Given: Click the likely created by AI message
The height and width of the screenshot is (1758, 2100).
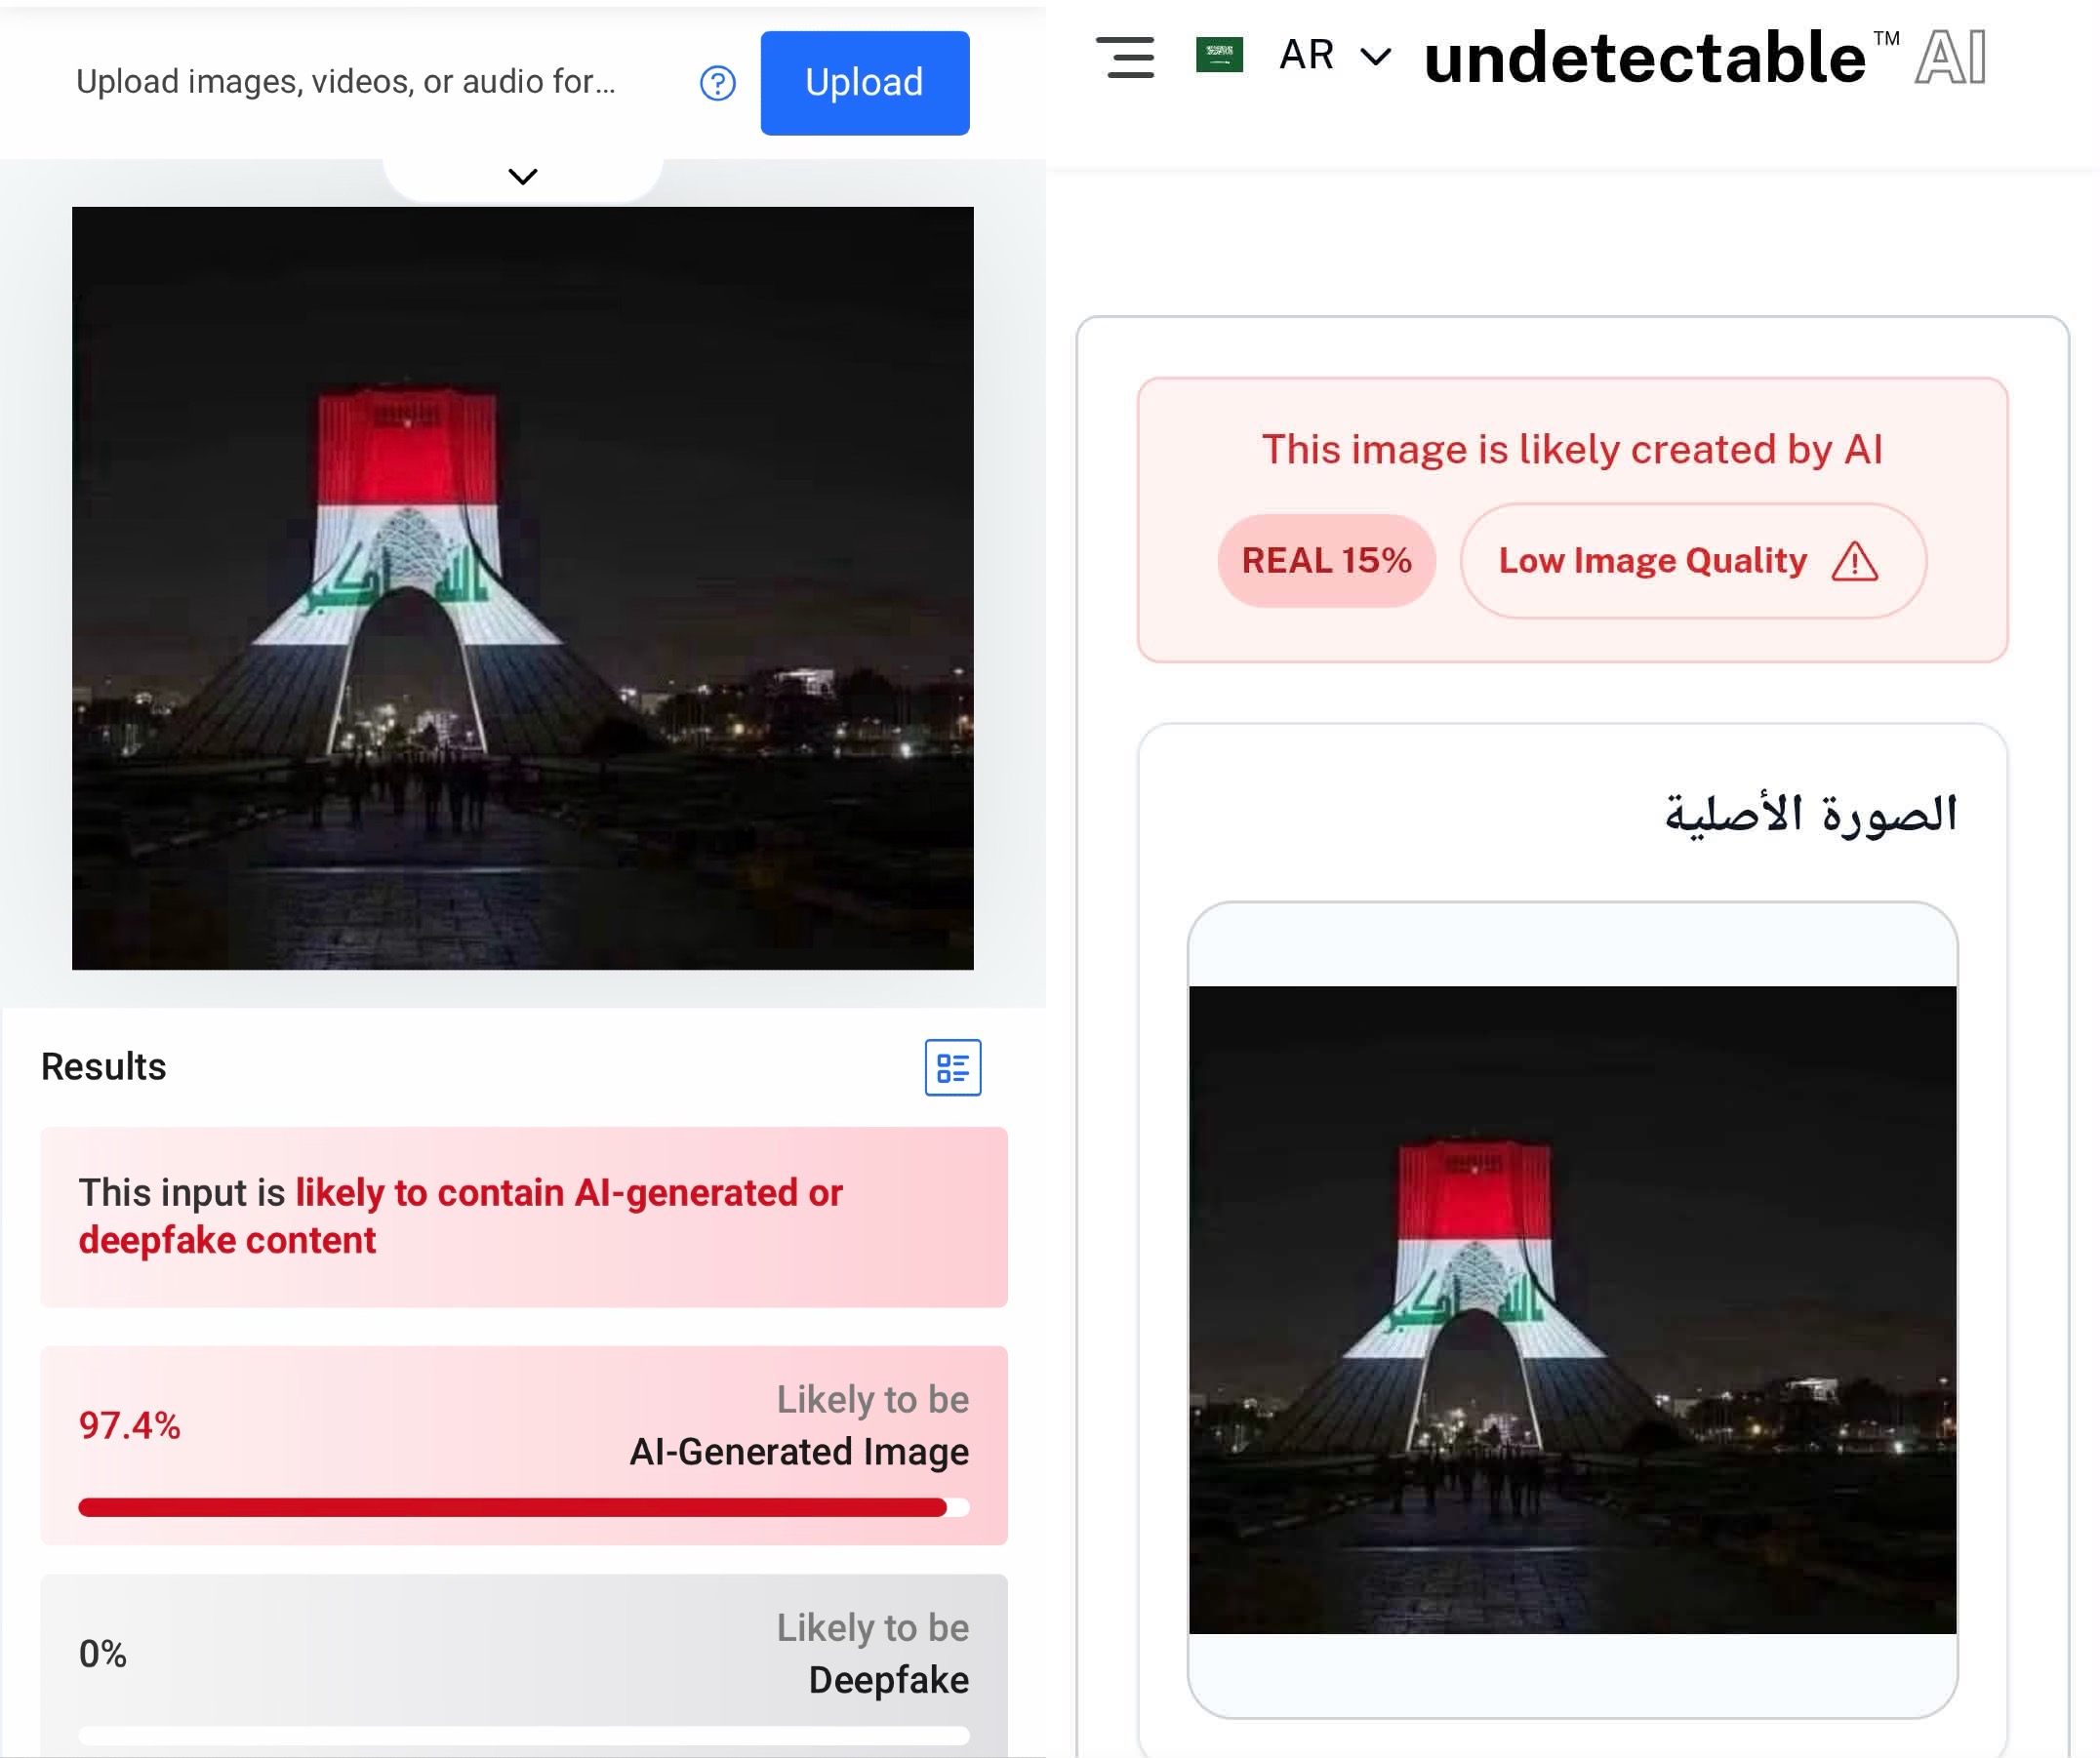Looking at the screenshot, I should [x=1572, y=449].
